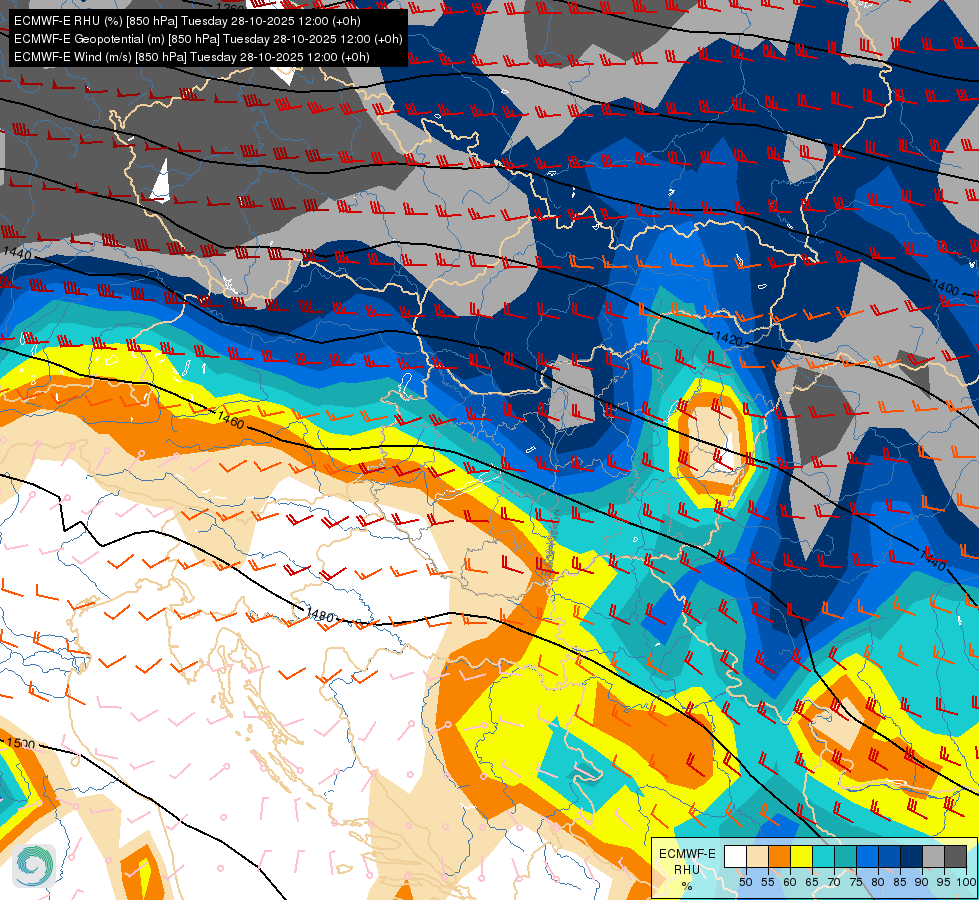Screen dimensions: 979x900
Task: Click the legend value 55
Action: pyautogui.click(x=768, y=882)
